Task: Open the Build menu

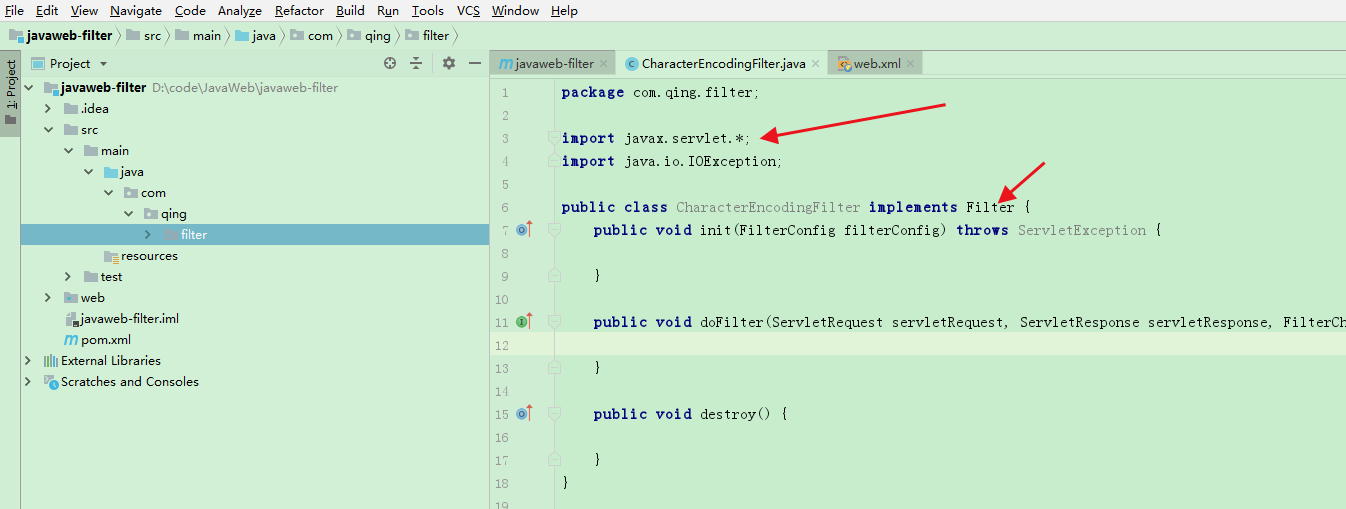Action: tap(350, 11)
